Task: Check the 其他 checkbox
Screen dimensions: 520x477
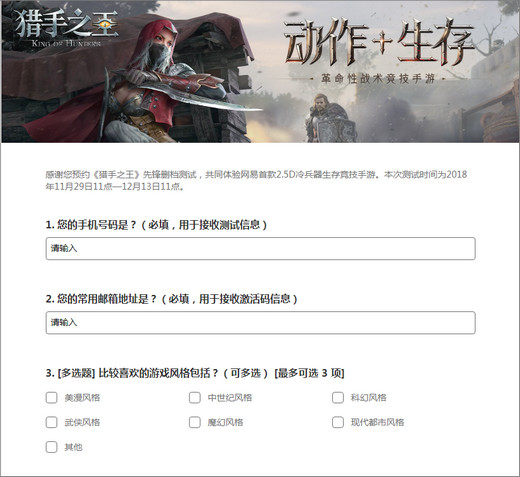Action: click(51, 447)
